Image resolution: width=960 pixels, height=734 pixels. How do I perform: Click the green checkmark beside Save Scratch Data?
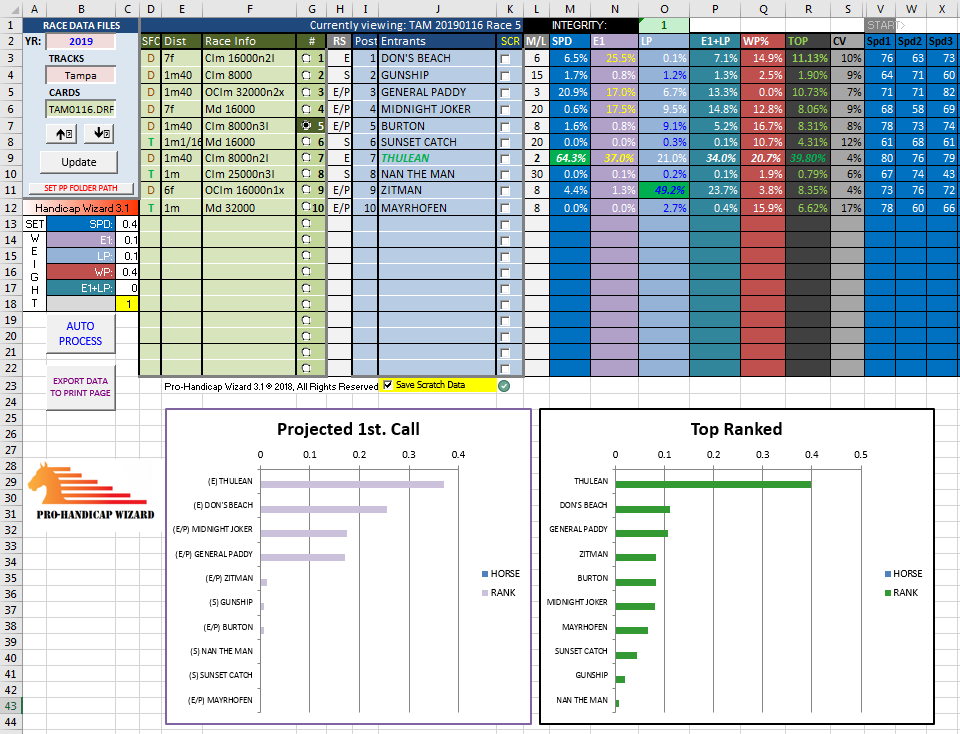coord(504,385)
